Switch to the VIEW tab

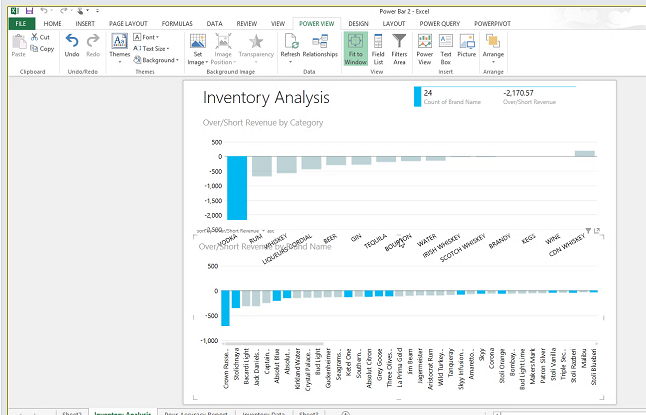click(278, 23)
